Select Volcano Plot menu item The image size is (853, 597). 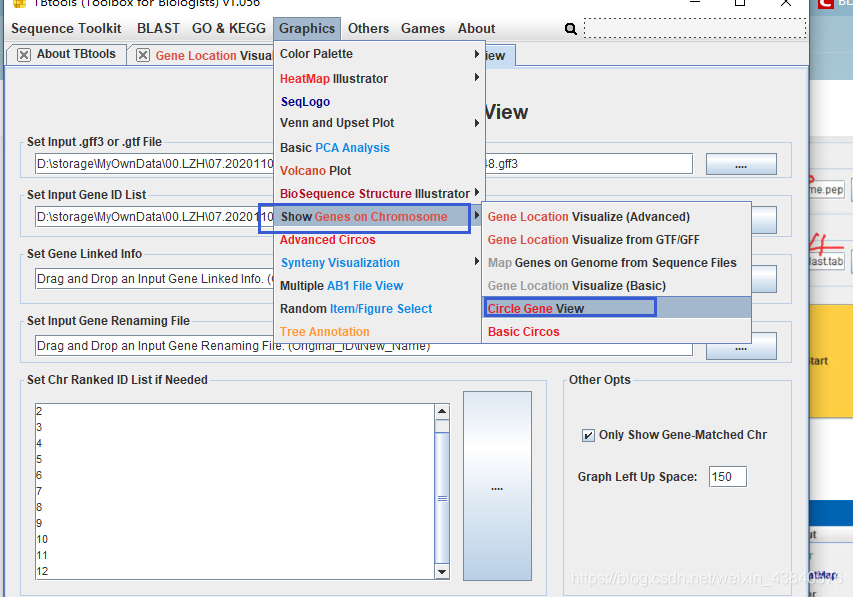[379, 170]
